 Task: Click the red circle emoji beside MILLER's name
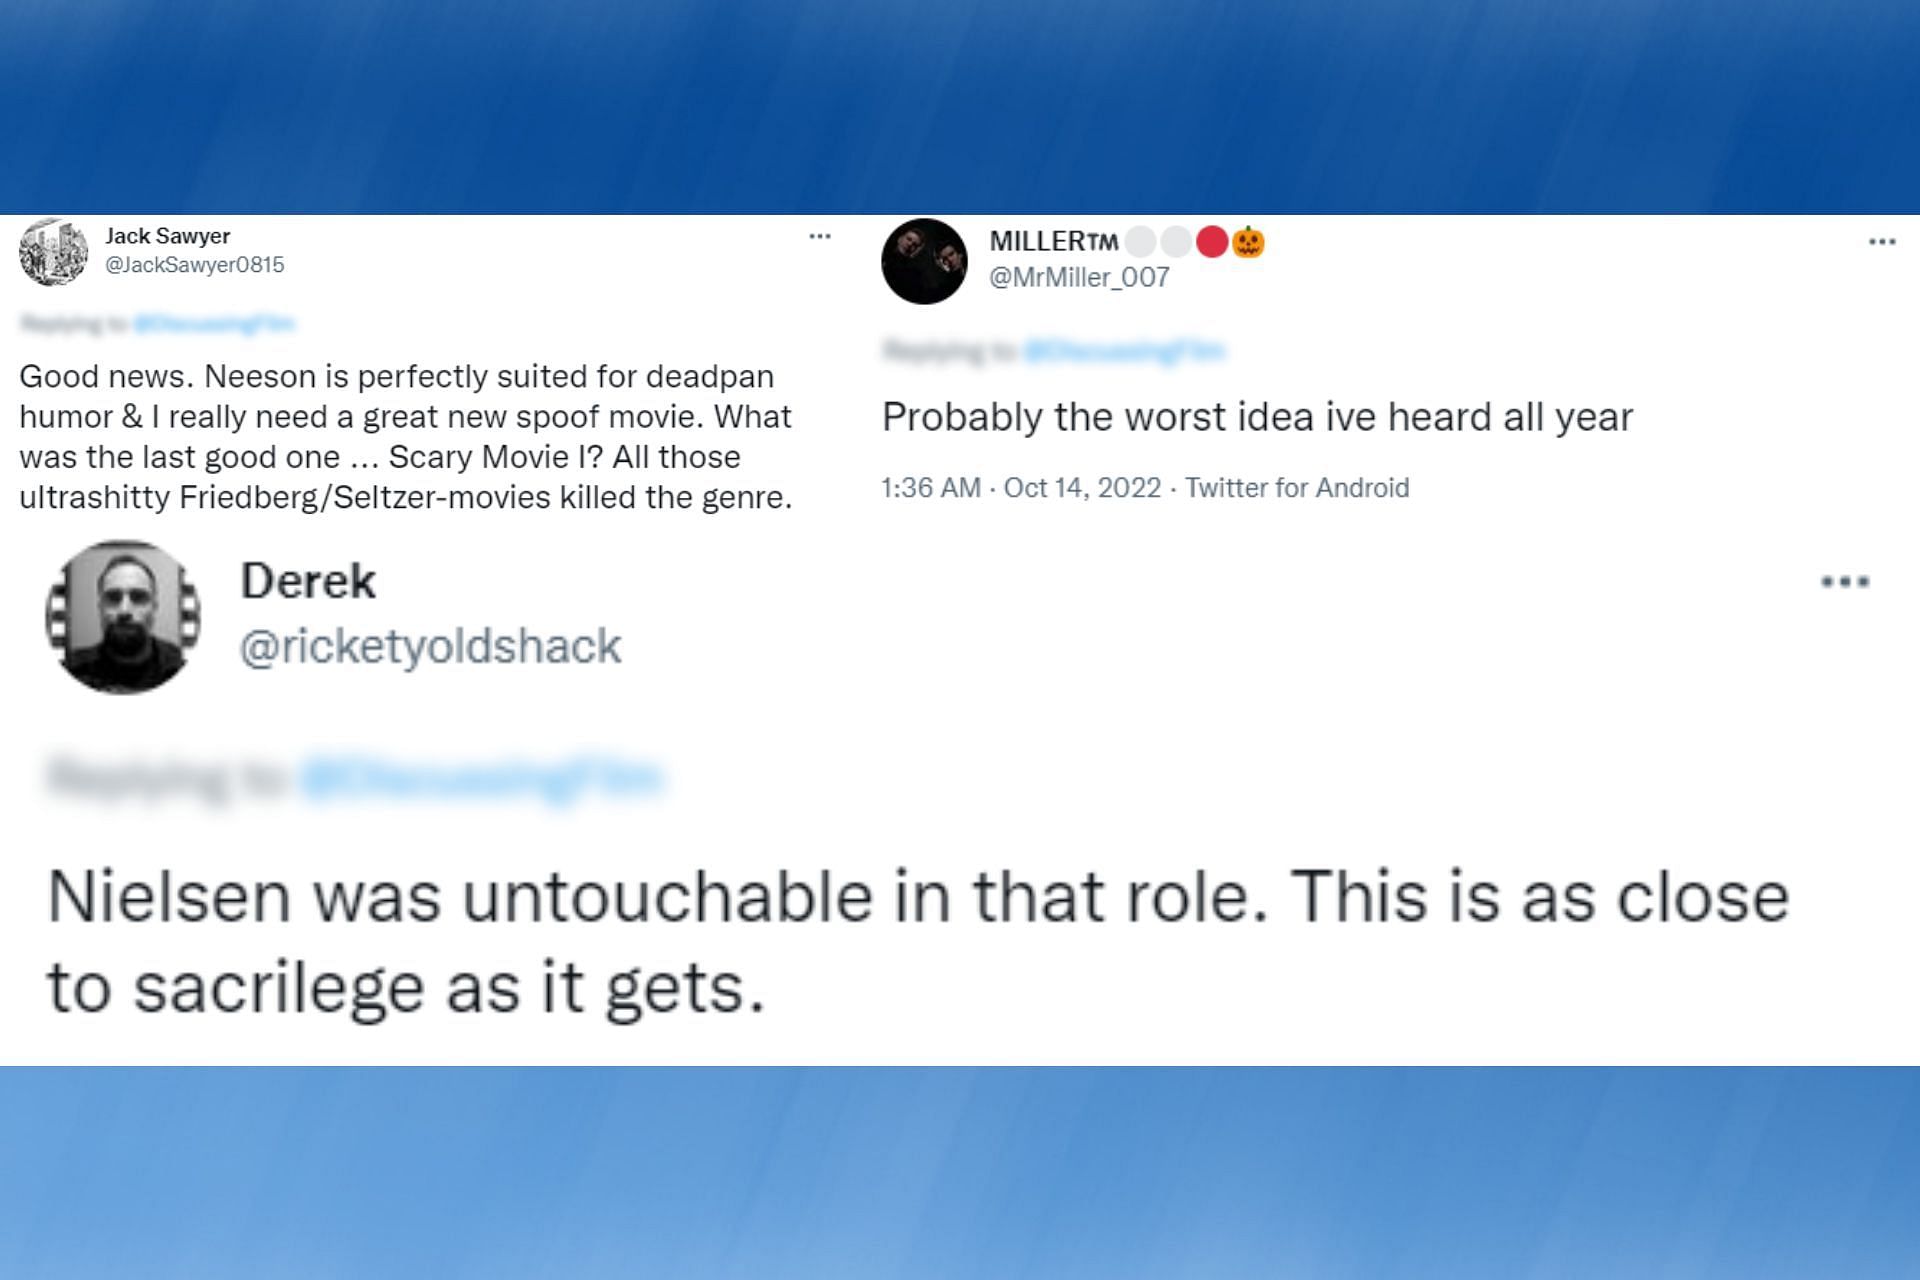pos(1212,242)
